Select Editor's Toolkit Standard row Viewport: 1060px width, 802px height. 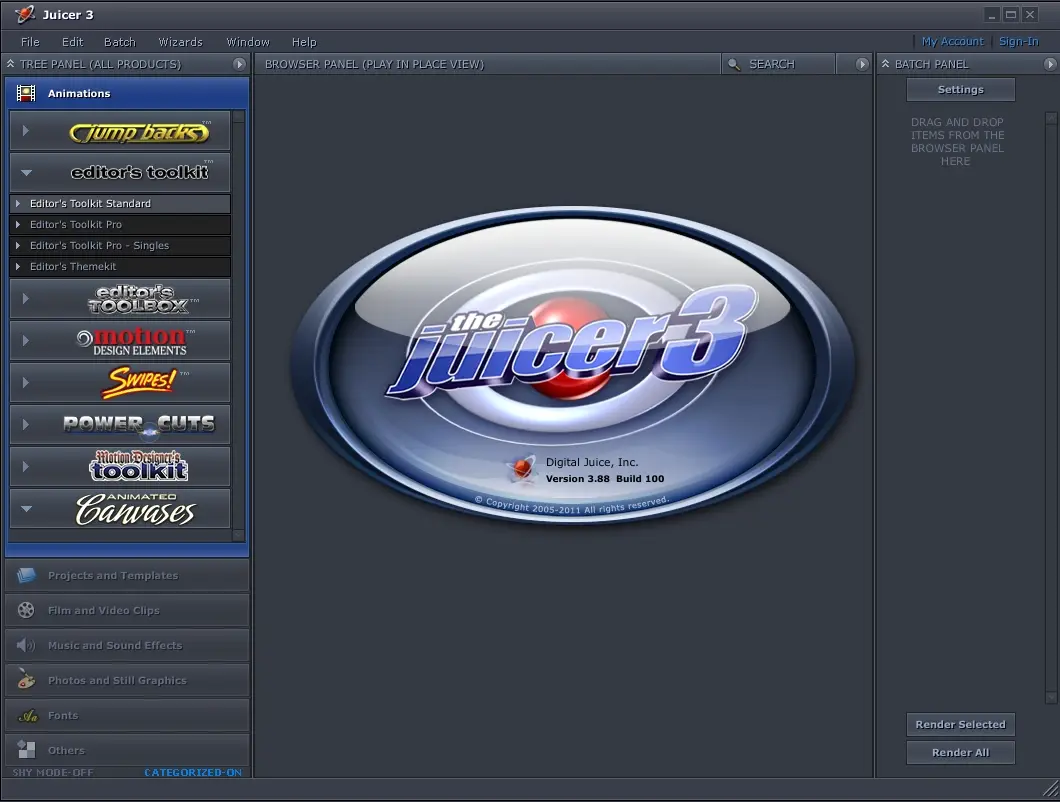point(120,204)
